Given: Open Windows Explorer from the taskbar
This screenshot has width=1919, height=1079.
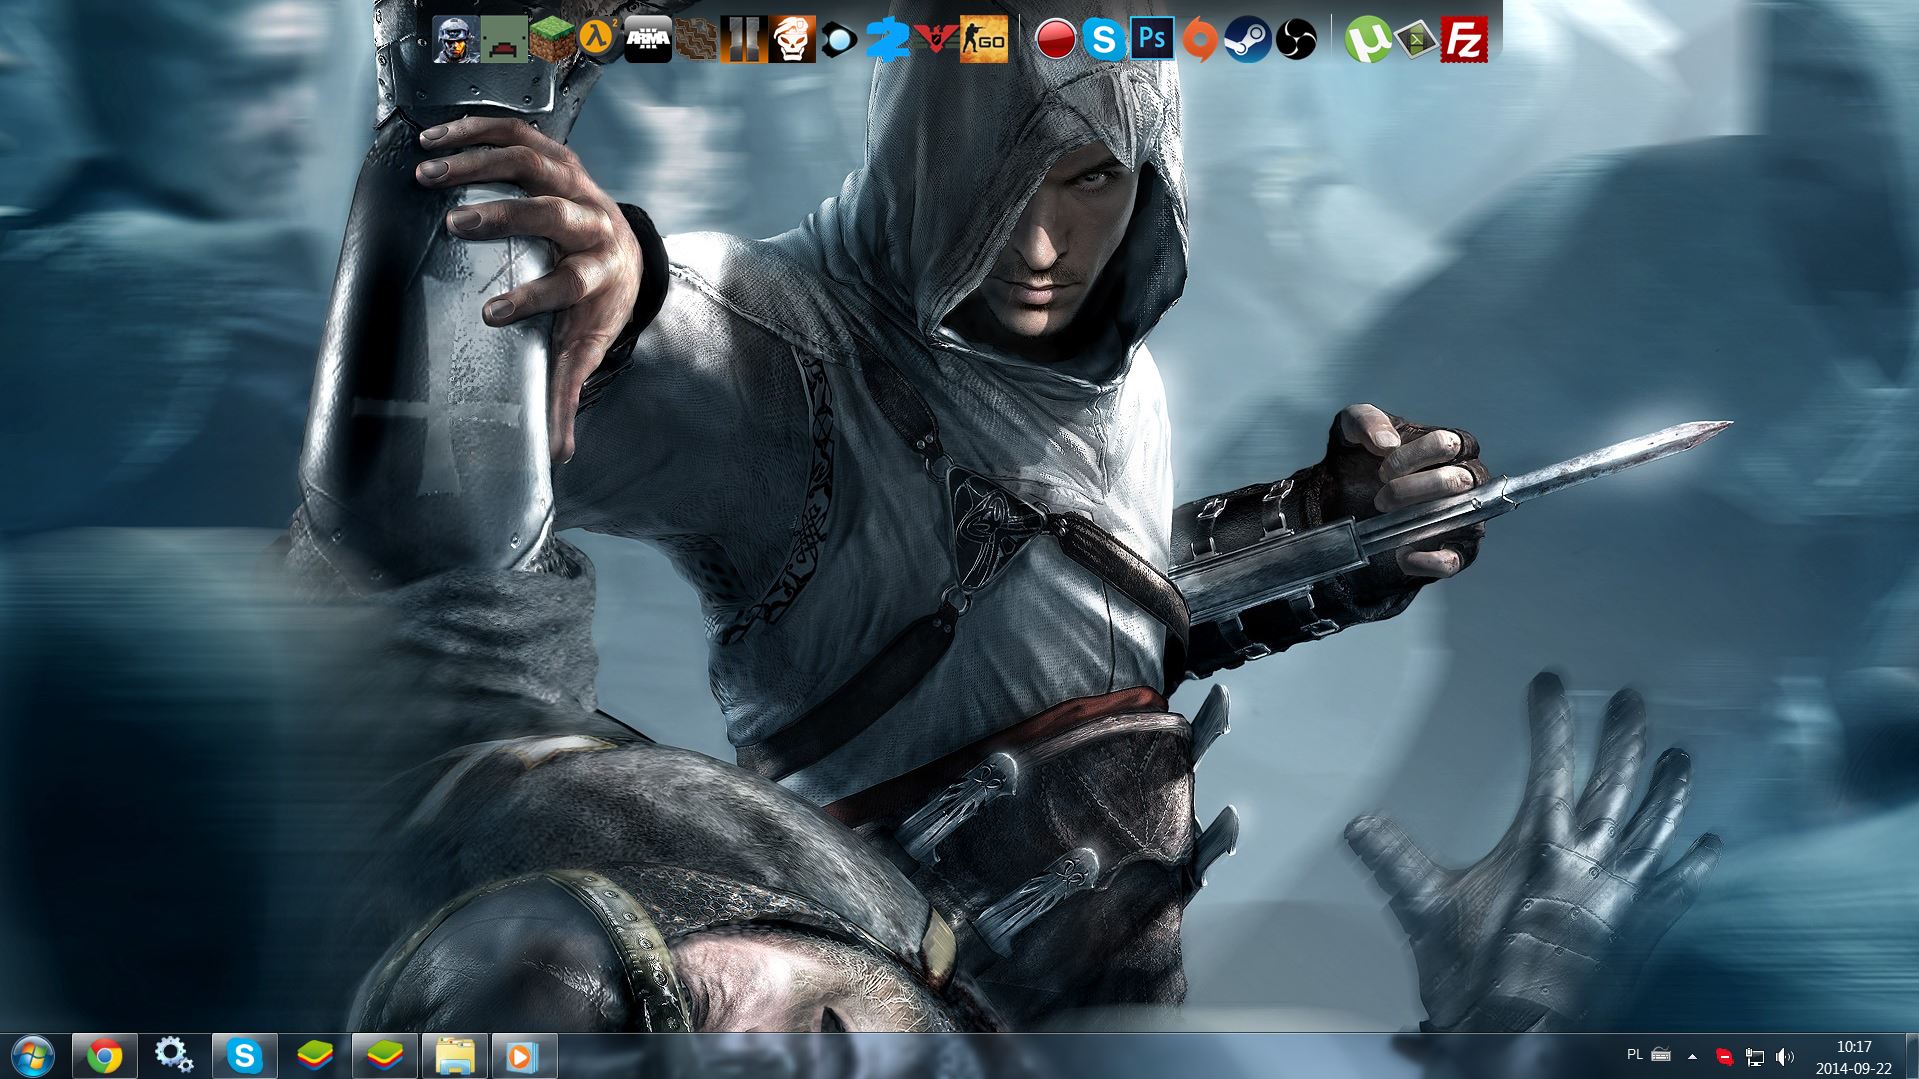Looking at the screenshot, I should [454, 1056].
